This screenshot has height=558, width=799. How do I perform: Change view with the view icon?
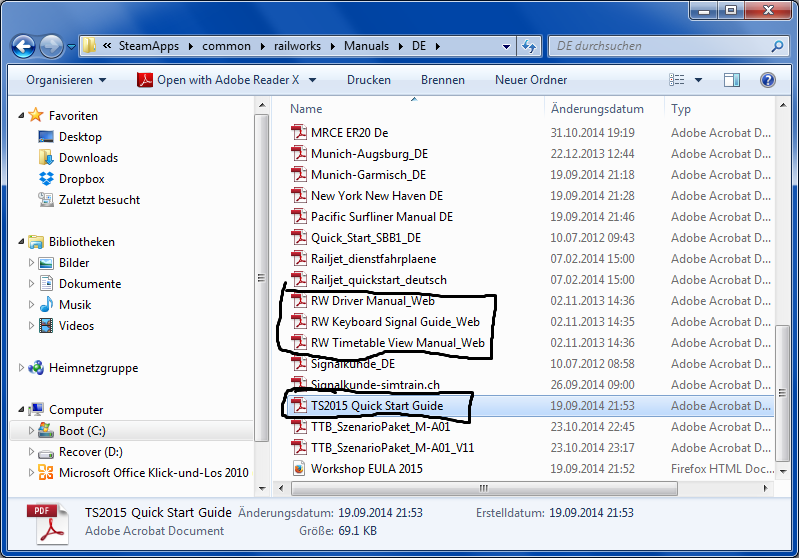(677, 80)
